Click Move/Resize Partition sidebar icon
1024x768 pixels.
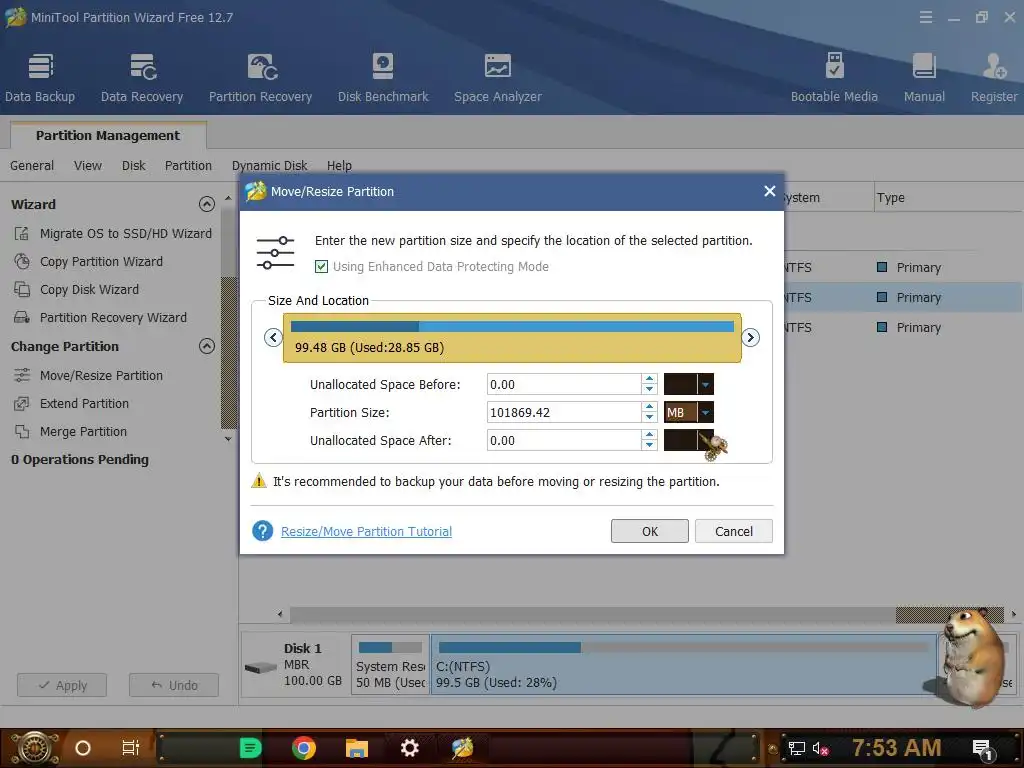click(22, 376)
